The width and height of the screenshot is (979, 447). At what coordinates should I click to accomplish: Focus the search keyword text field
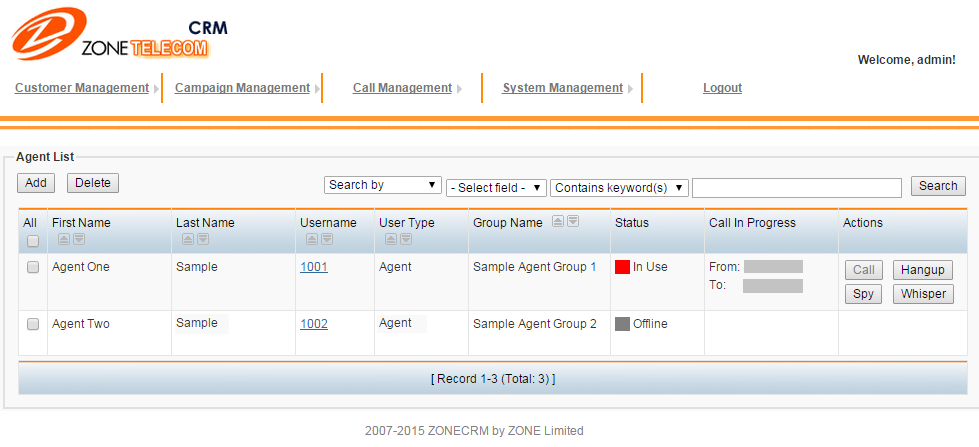coord(796,187)
